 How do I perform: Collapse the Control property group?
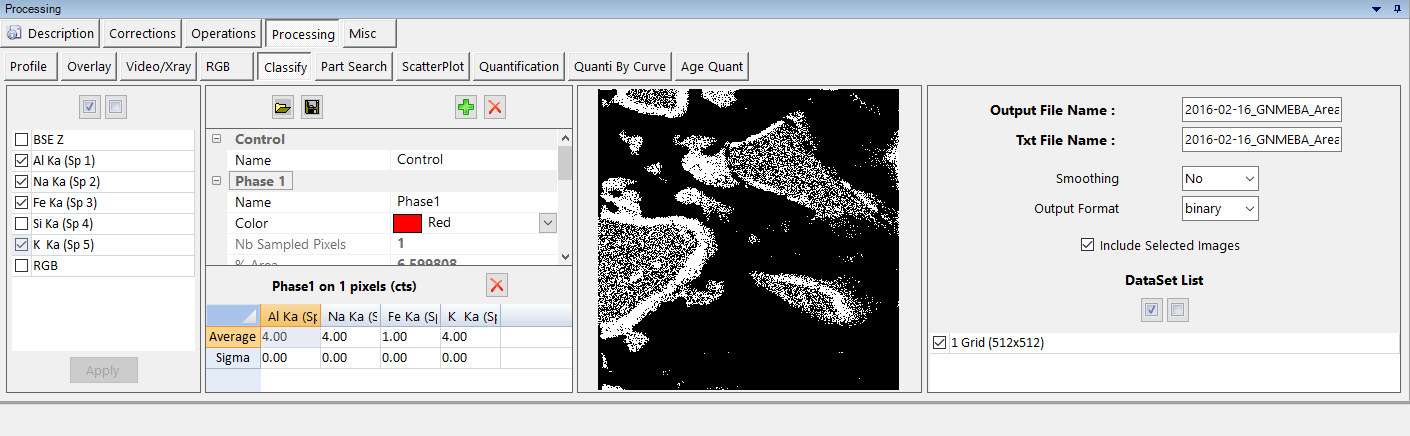click(x=216, y=139)
